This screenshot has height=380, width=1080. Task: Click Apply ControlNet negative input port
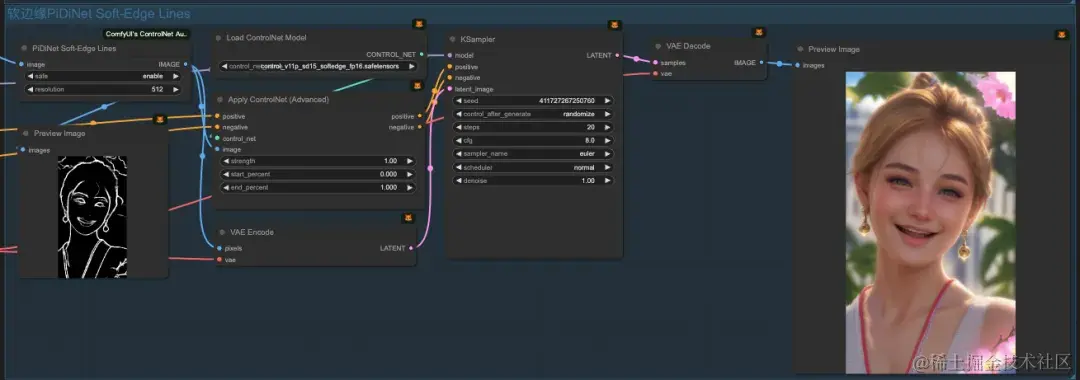pyautogui.click(x=217, y=127)
